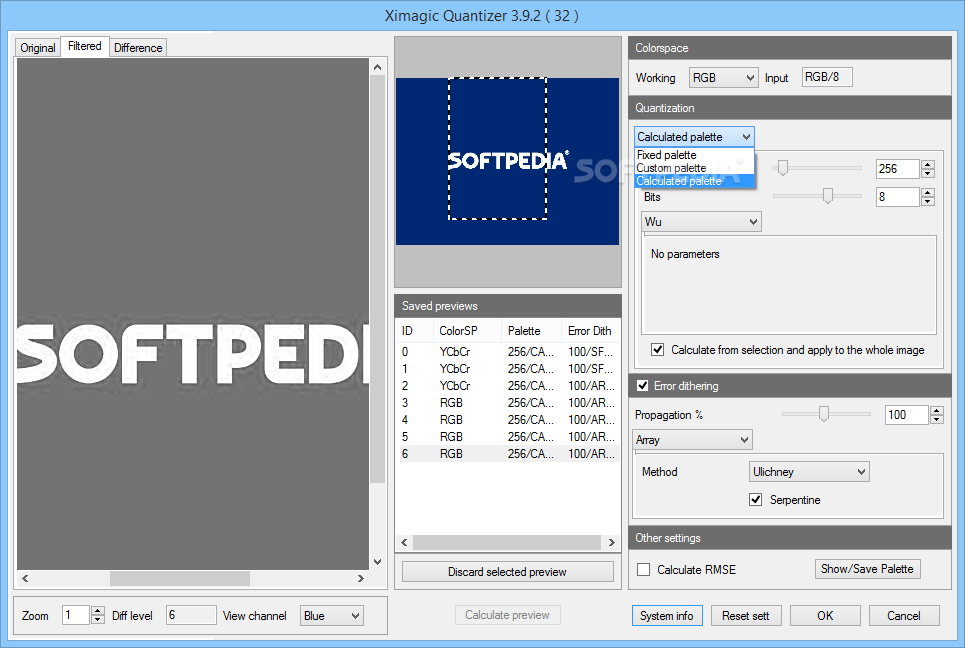The image size is (965, 648).
Task: Expand the Array dithering type dropdown
Action: [692, 439]
